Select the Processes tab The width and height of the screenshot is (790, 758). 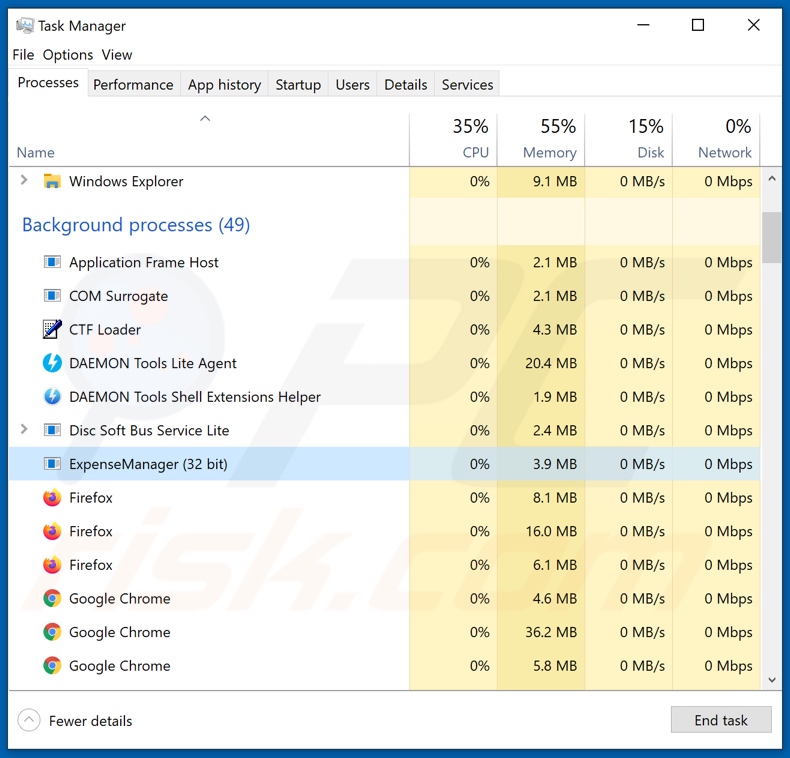48,82
